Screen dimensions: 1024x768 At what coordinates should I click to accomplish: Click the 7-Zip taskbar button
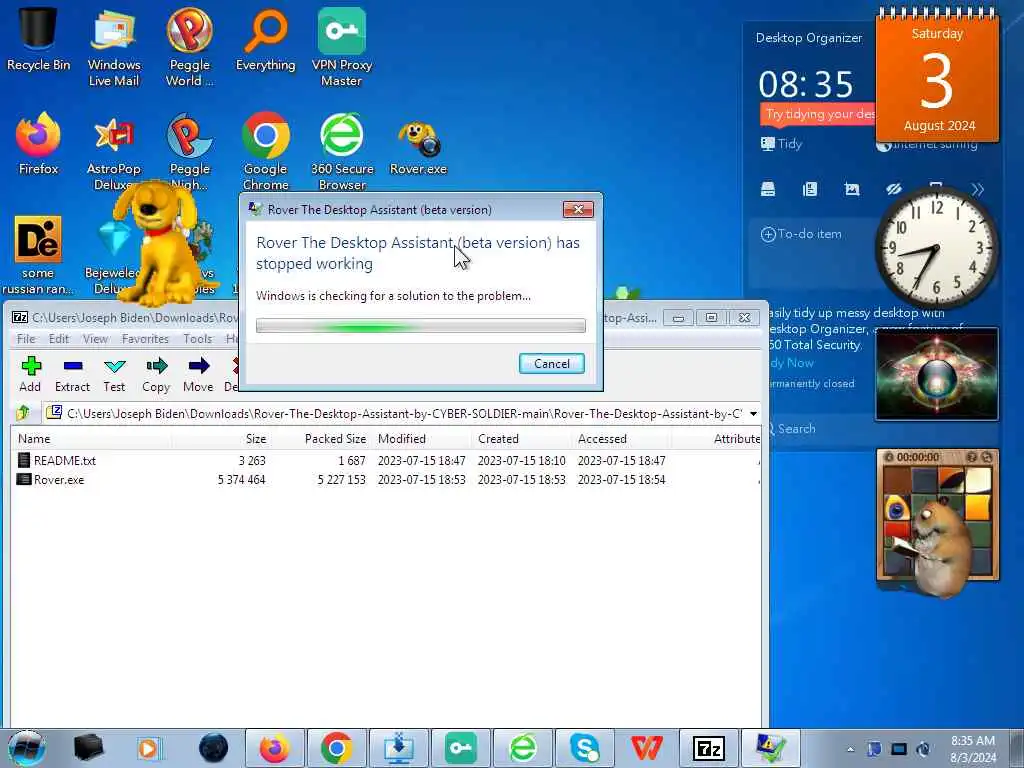pos(709,748)
